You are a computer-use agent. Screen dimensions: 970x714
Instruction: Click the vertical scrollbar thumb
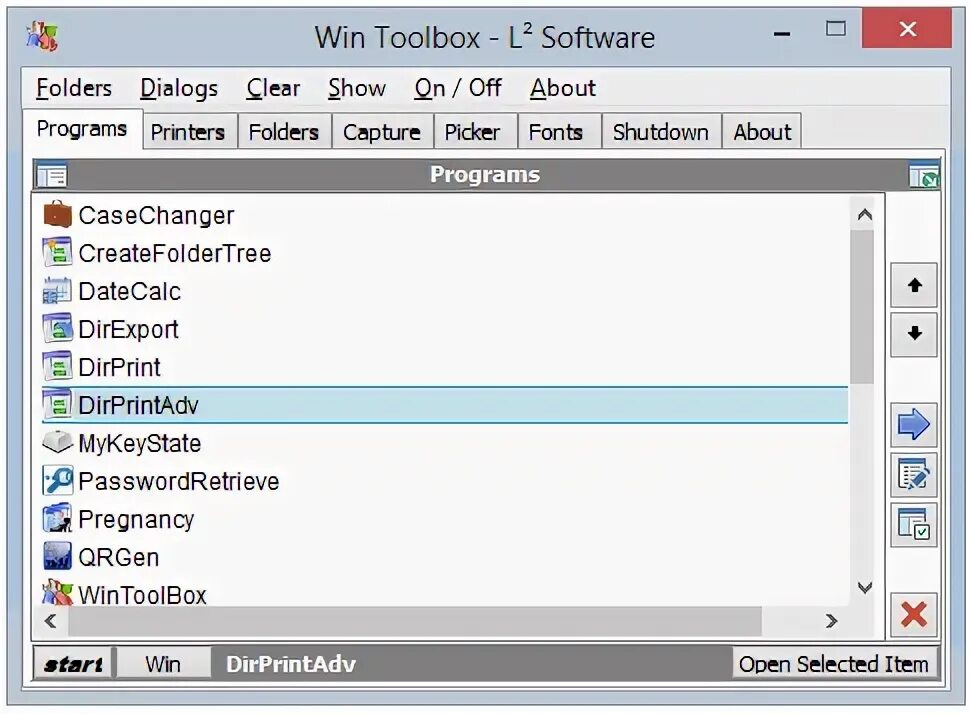pyautogui.click(x=862, y=307)
